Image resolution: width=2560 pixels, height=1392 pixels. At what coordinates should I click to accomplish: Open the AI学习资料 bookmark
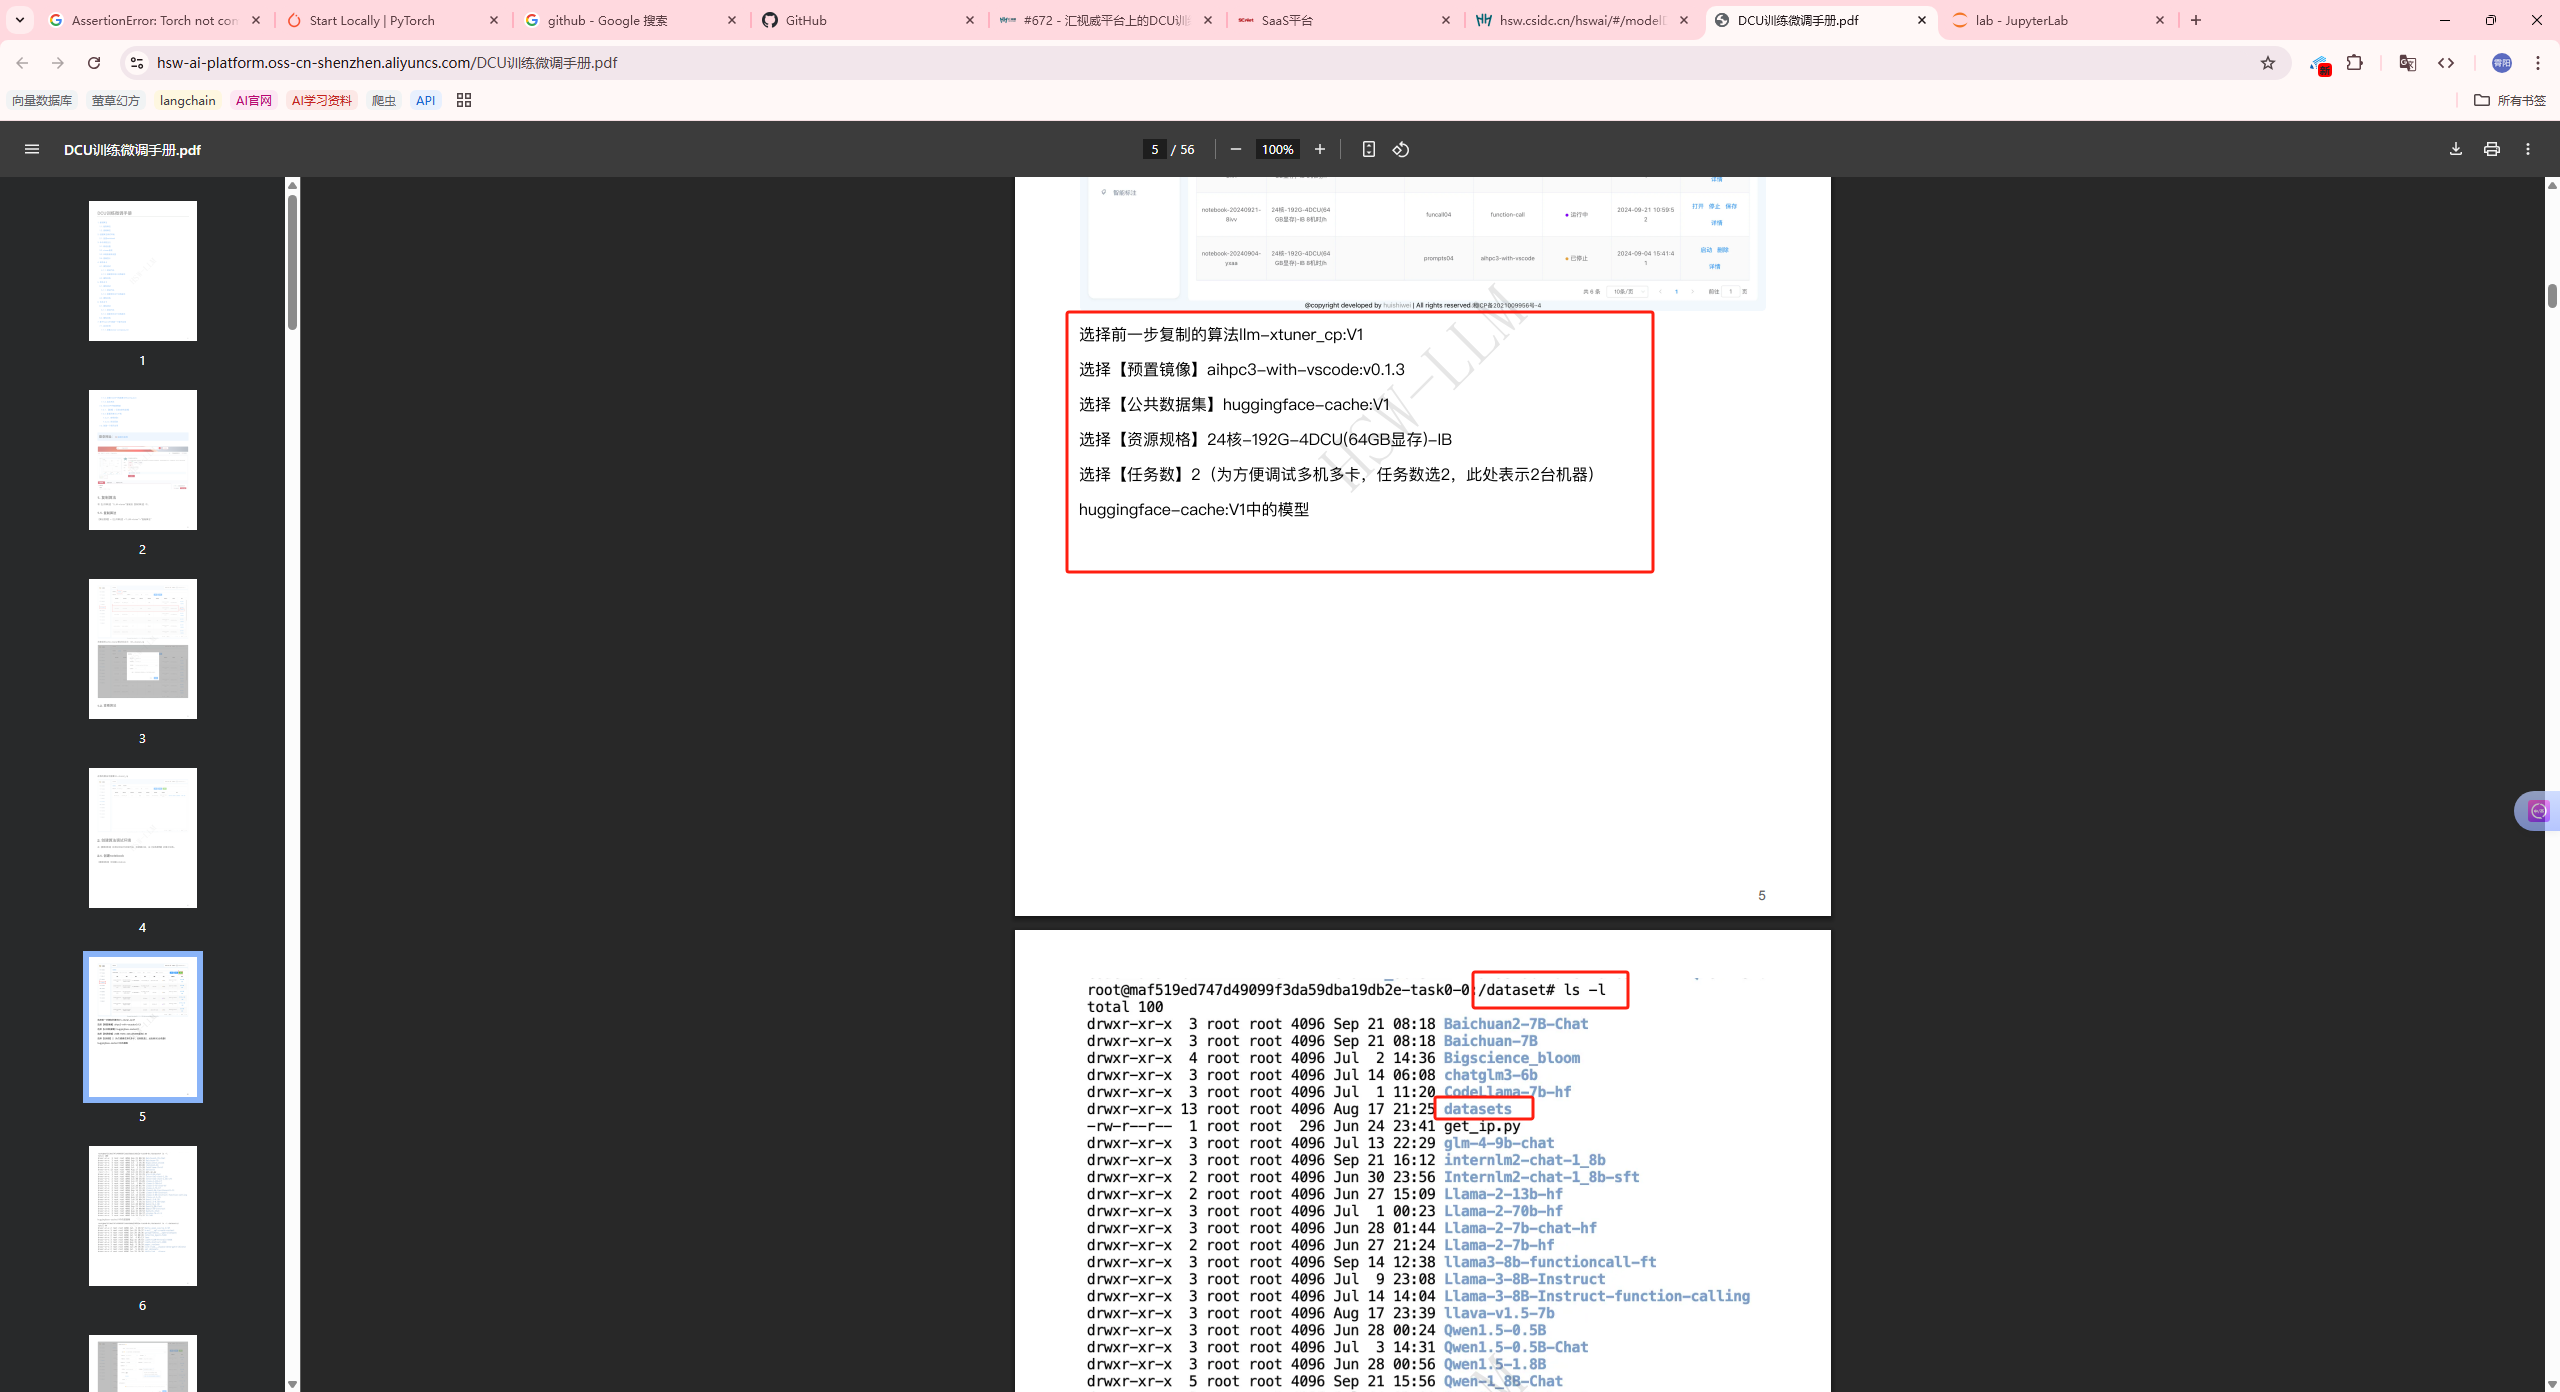(321, 100)
